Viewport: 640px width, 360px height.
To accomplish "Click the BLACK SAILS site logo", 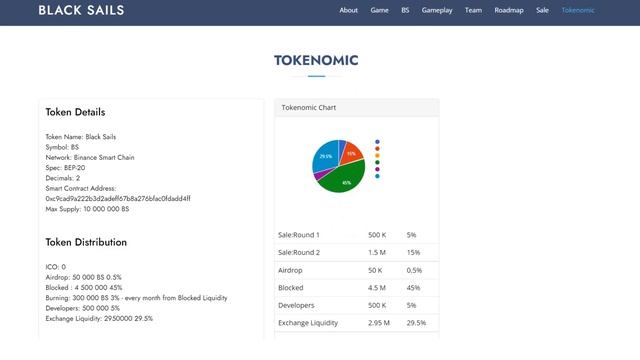I will (x=81, y=10).
